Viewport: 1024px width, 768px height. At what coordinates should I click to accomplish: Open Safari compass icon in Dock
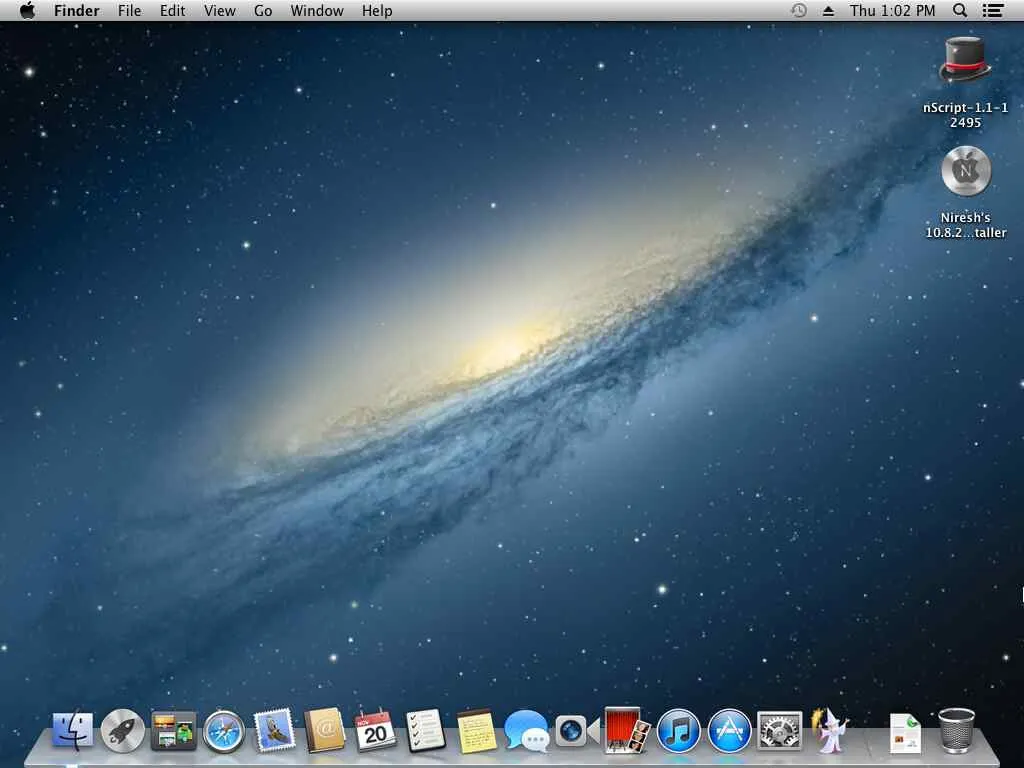click(223, 731)
